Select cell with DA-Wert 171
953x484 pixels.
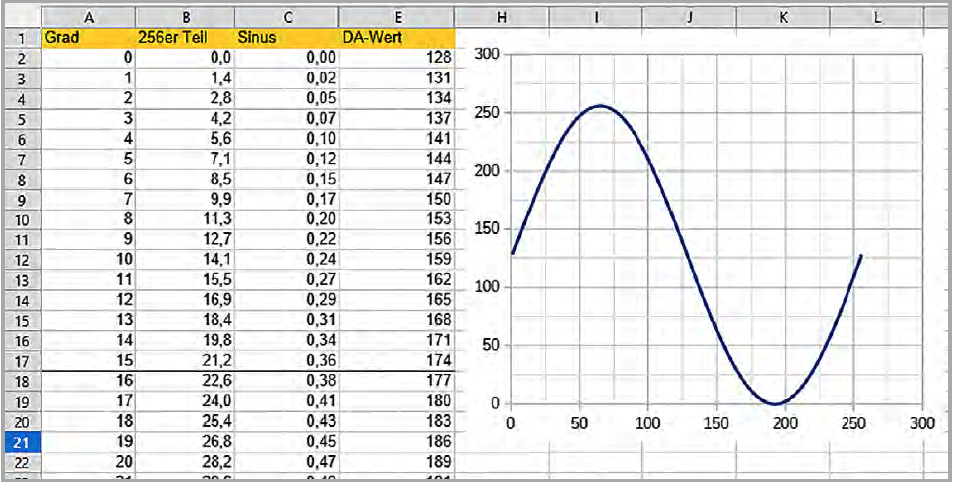click(x=397, y=341)
